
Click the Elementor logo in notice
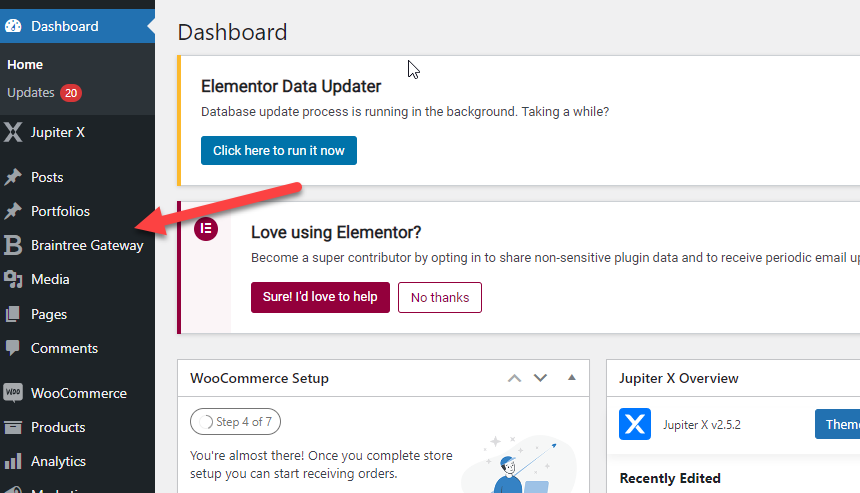point(206,229)
